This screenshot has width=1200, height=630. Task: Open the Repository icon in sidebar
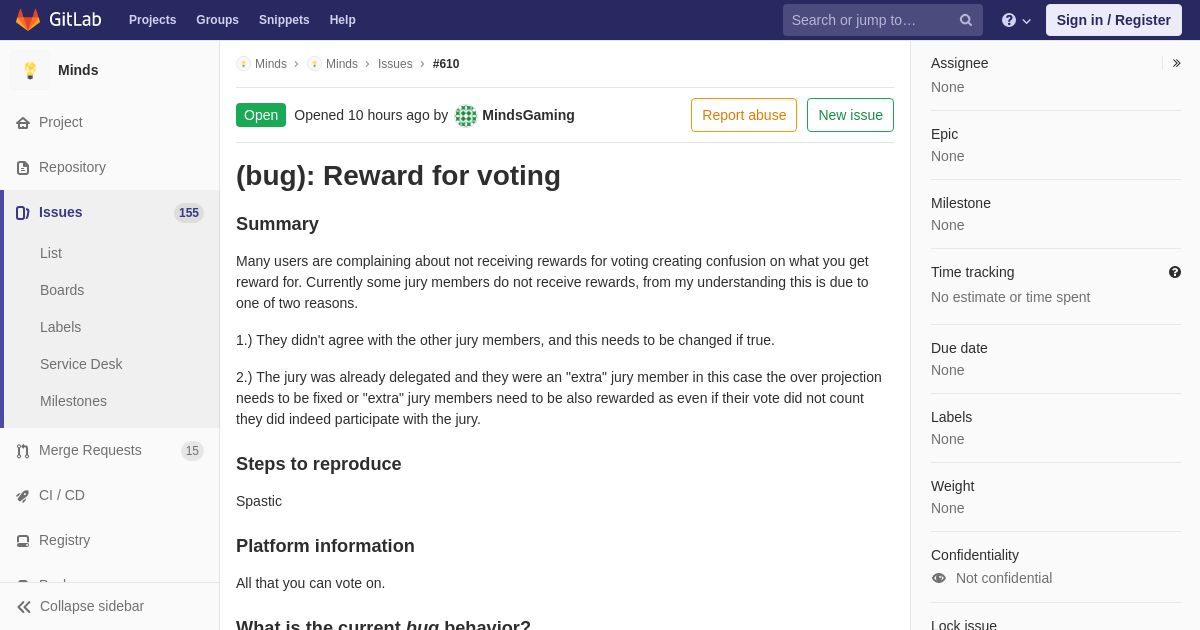tap(23, 168)
